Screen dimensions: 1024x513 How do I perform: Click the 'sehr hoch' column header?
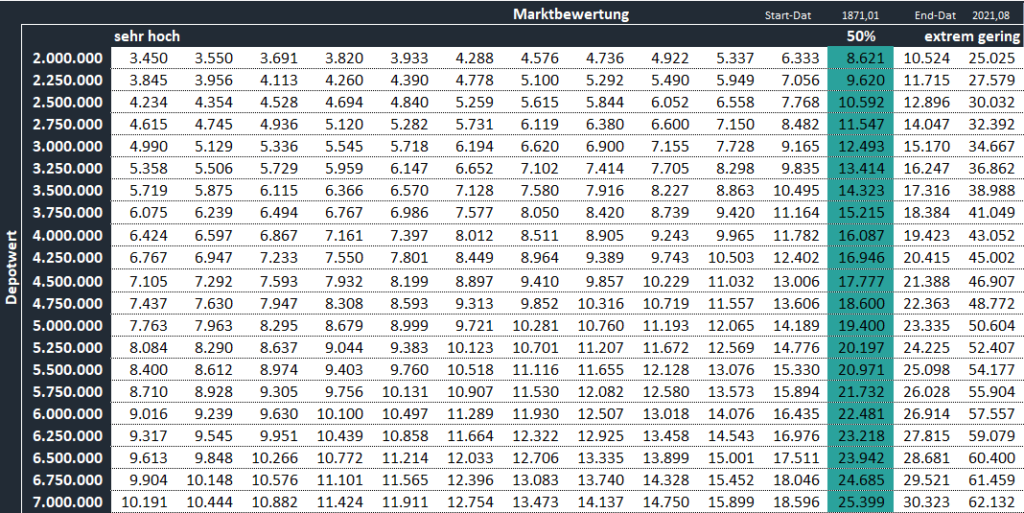pos(147,37)
